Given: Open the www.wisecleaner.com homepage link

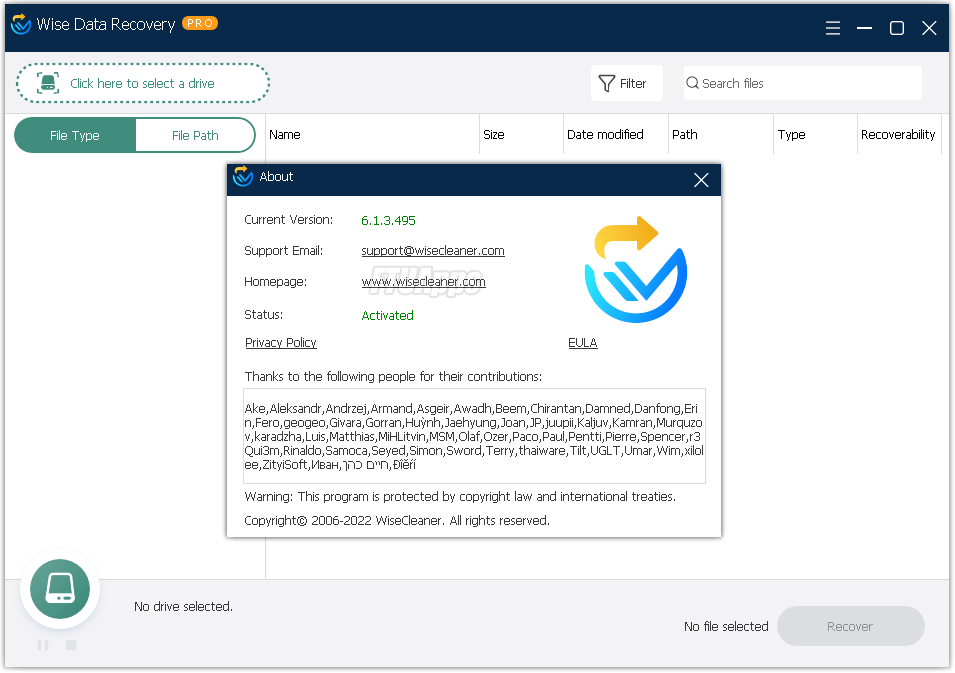Looking at the screenshot, I should (423, 281).
